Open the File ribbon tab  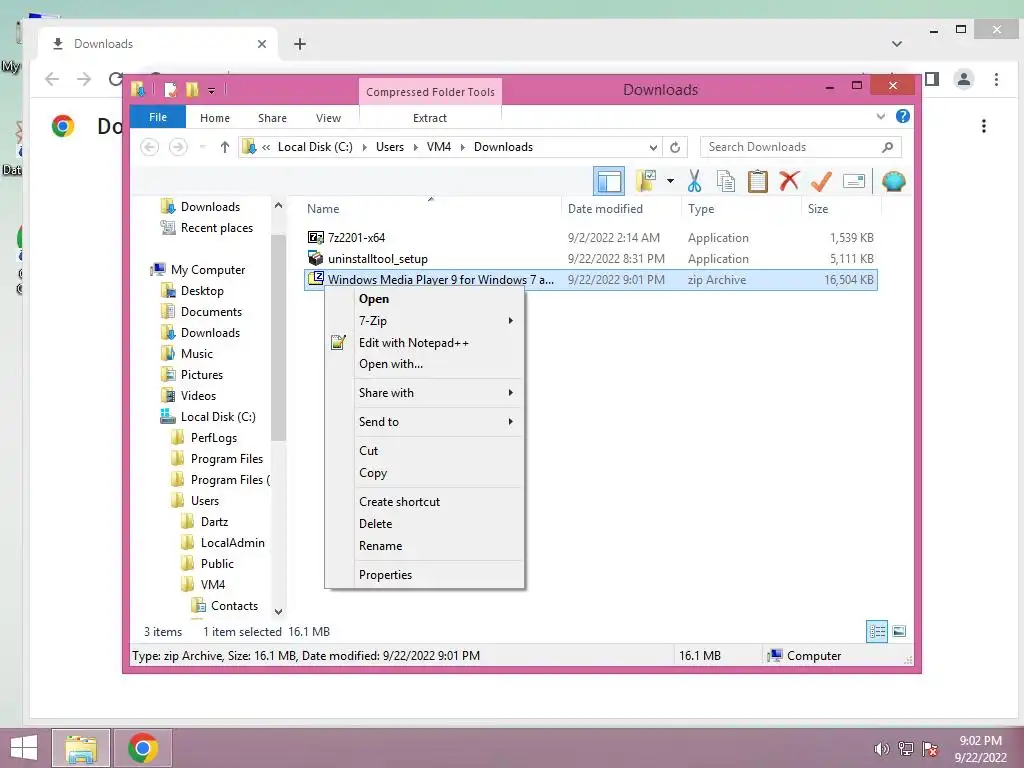coord(158,118)
